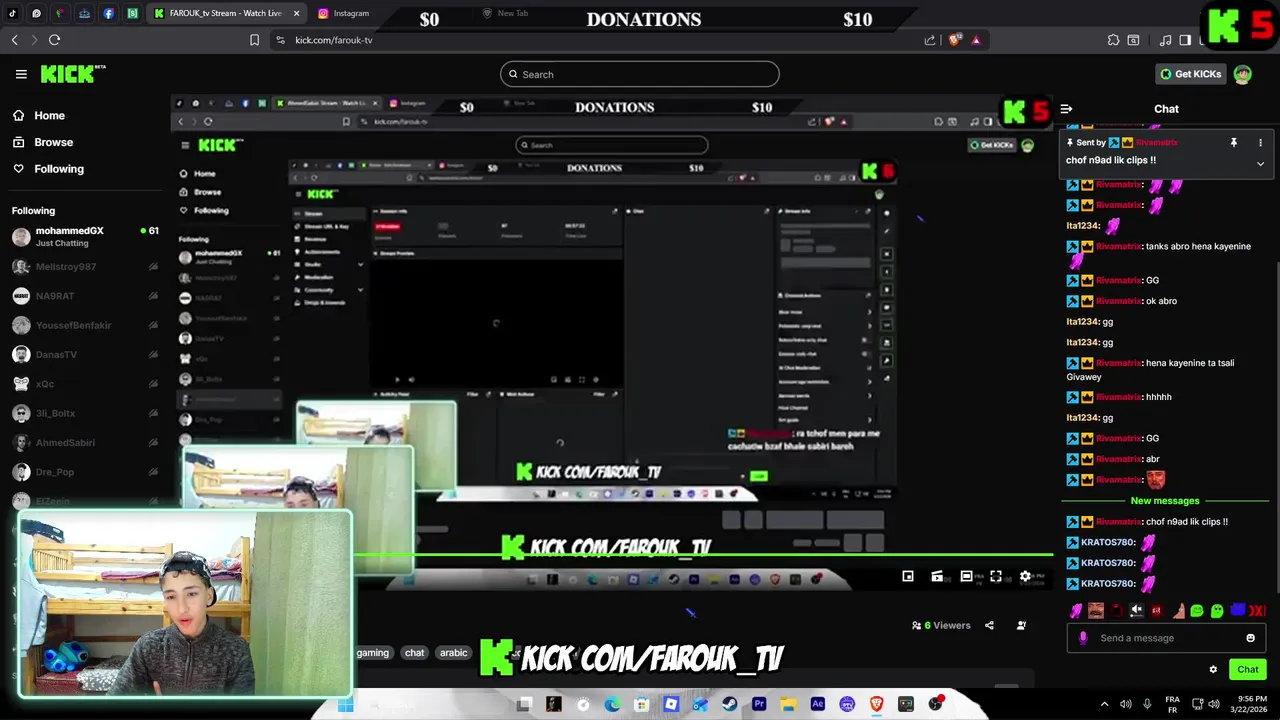The height and width of the screenshot is (720, 1280).
Task: Open the browser extensions puzzle icon
Action: point(1113,40)
